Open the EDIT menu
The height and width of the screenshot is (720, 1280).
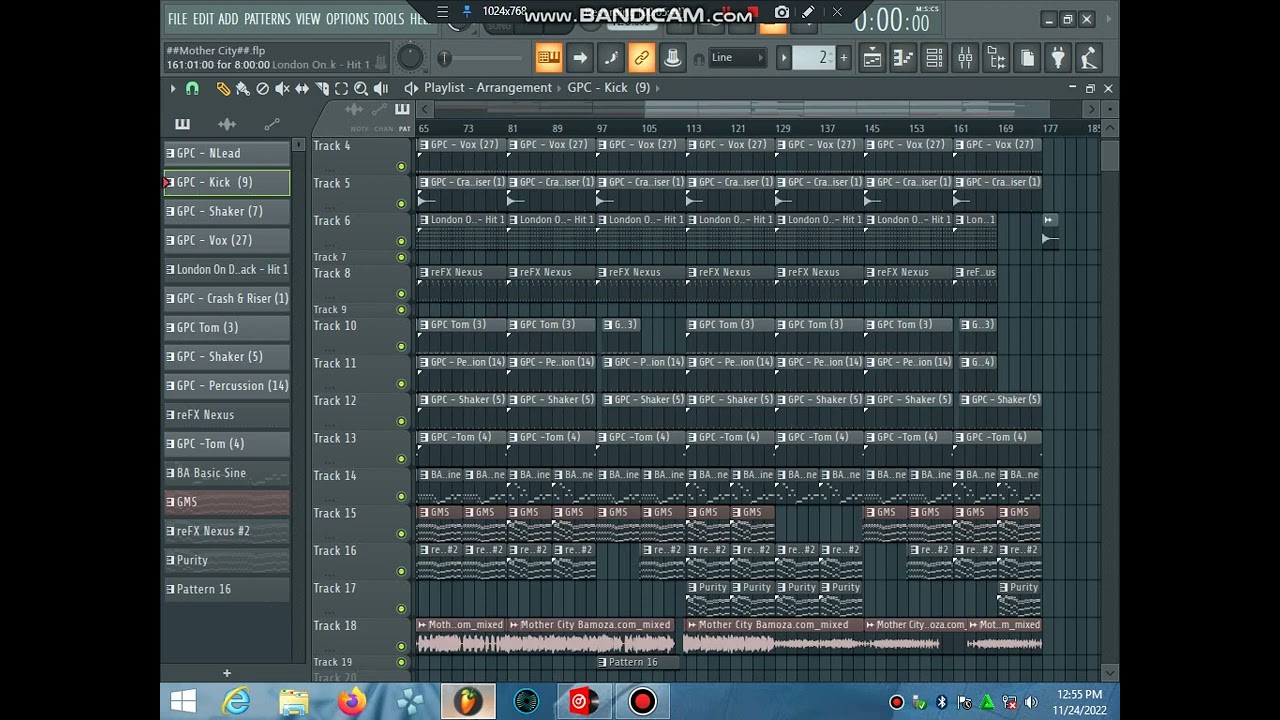click(203, 19)
